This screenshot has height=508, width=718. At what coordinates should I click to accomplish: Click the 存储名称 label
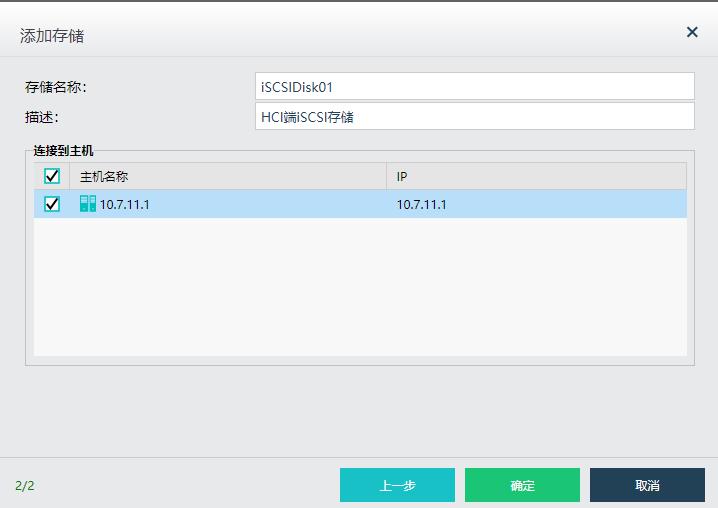[56, 87]
